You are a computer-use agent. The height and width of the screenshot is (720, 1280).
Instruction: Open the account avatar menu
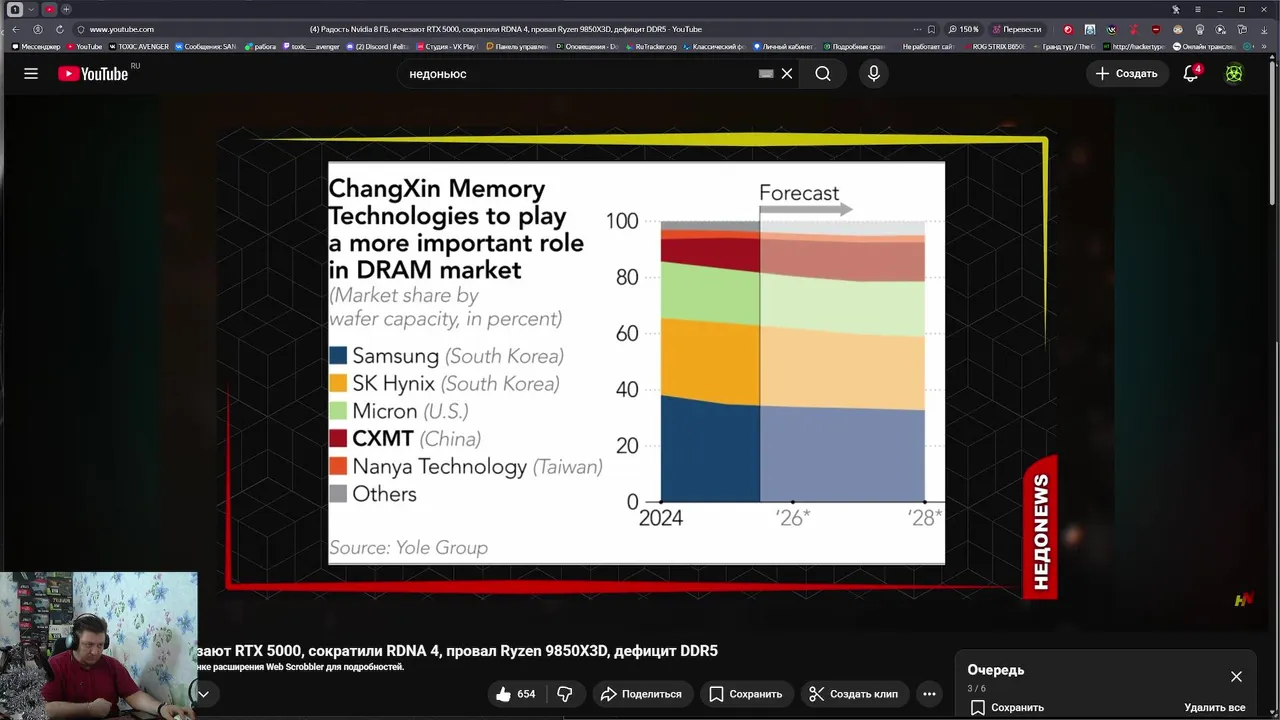click(x=1234, y=73)
